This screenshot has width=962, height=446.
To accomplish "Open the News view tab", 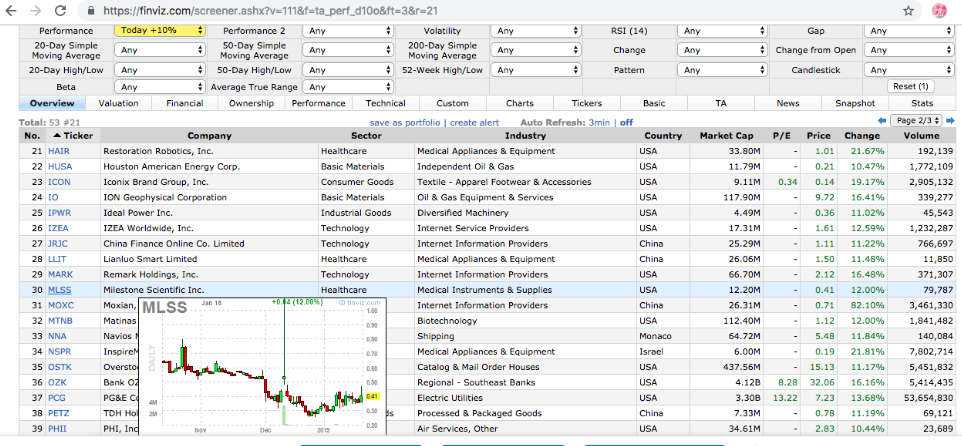I will click(788, 103).
